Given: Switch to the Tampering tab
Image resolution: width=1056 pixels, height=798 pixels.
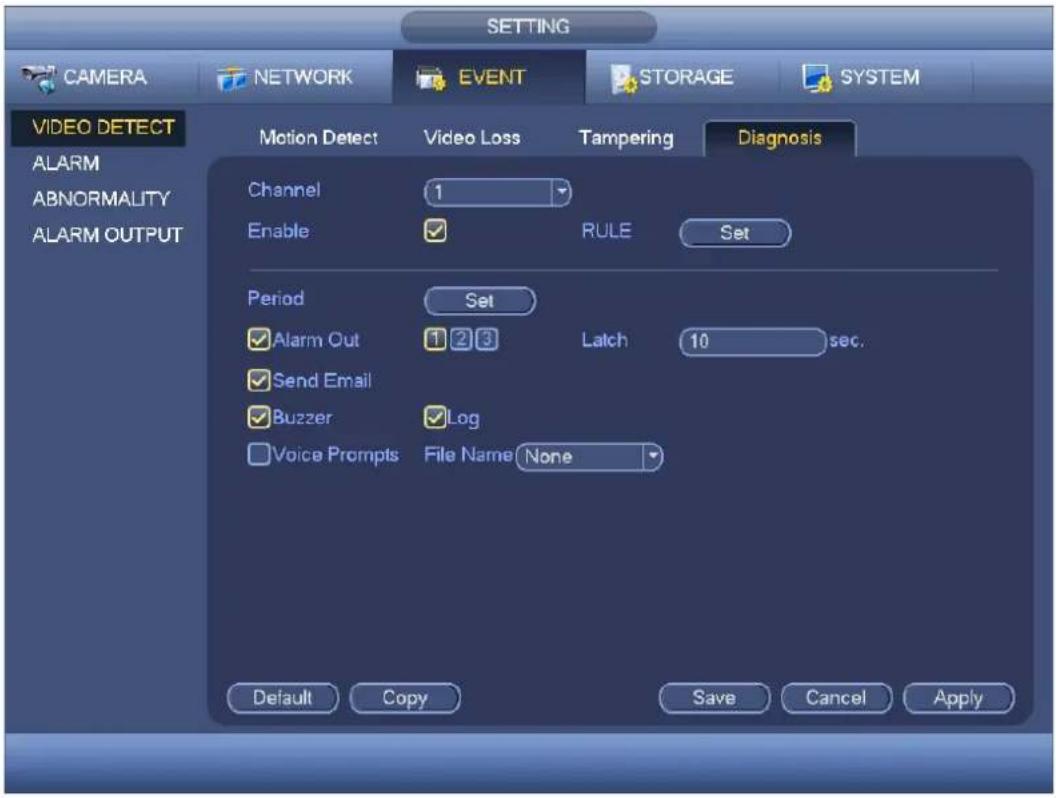Looking at the screenshot, I should 626,138.
